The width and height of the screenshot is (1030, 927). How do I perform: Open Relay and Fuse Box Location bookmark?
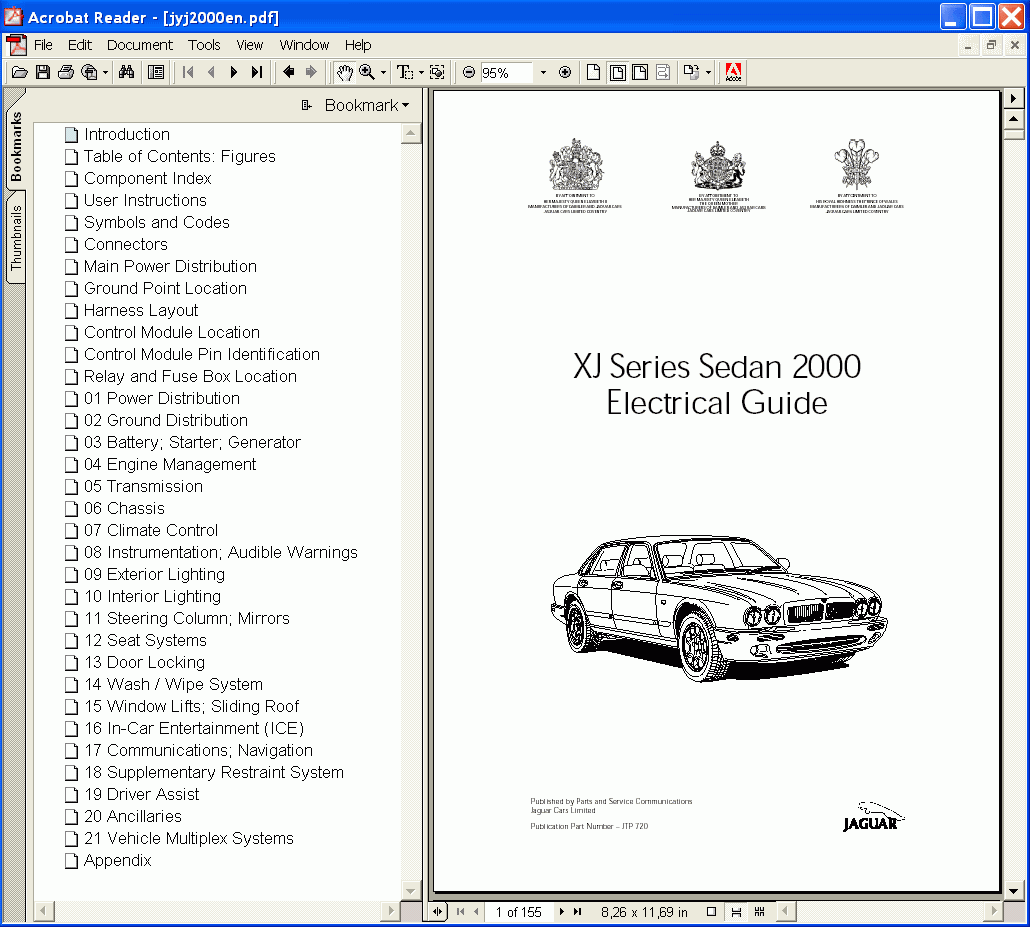click(x=190, y=376)
